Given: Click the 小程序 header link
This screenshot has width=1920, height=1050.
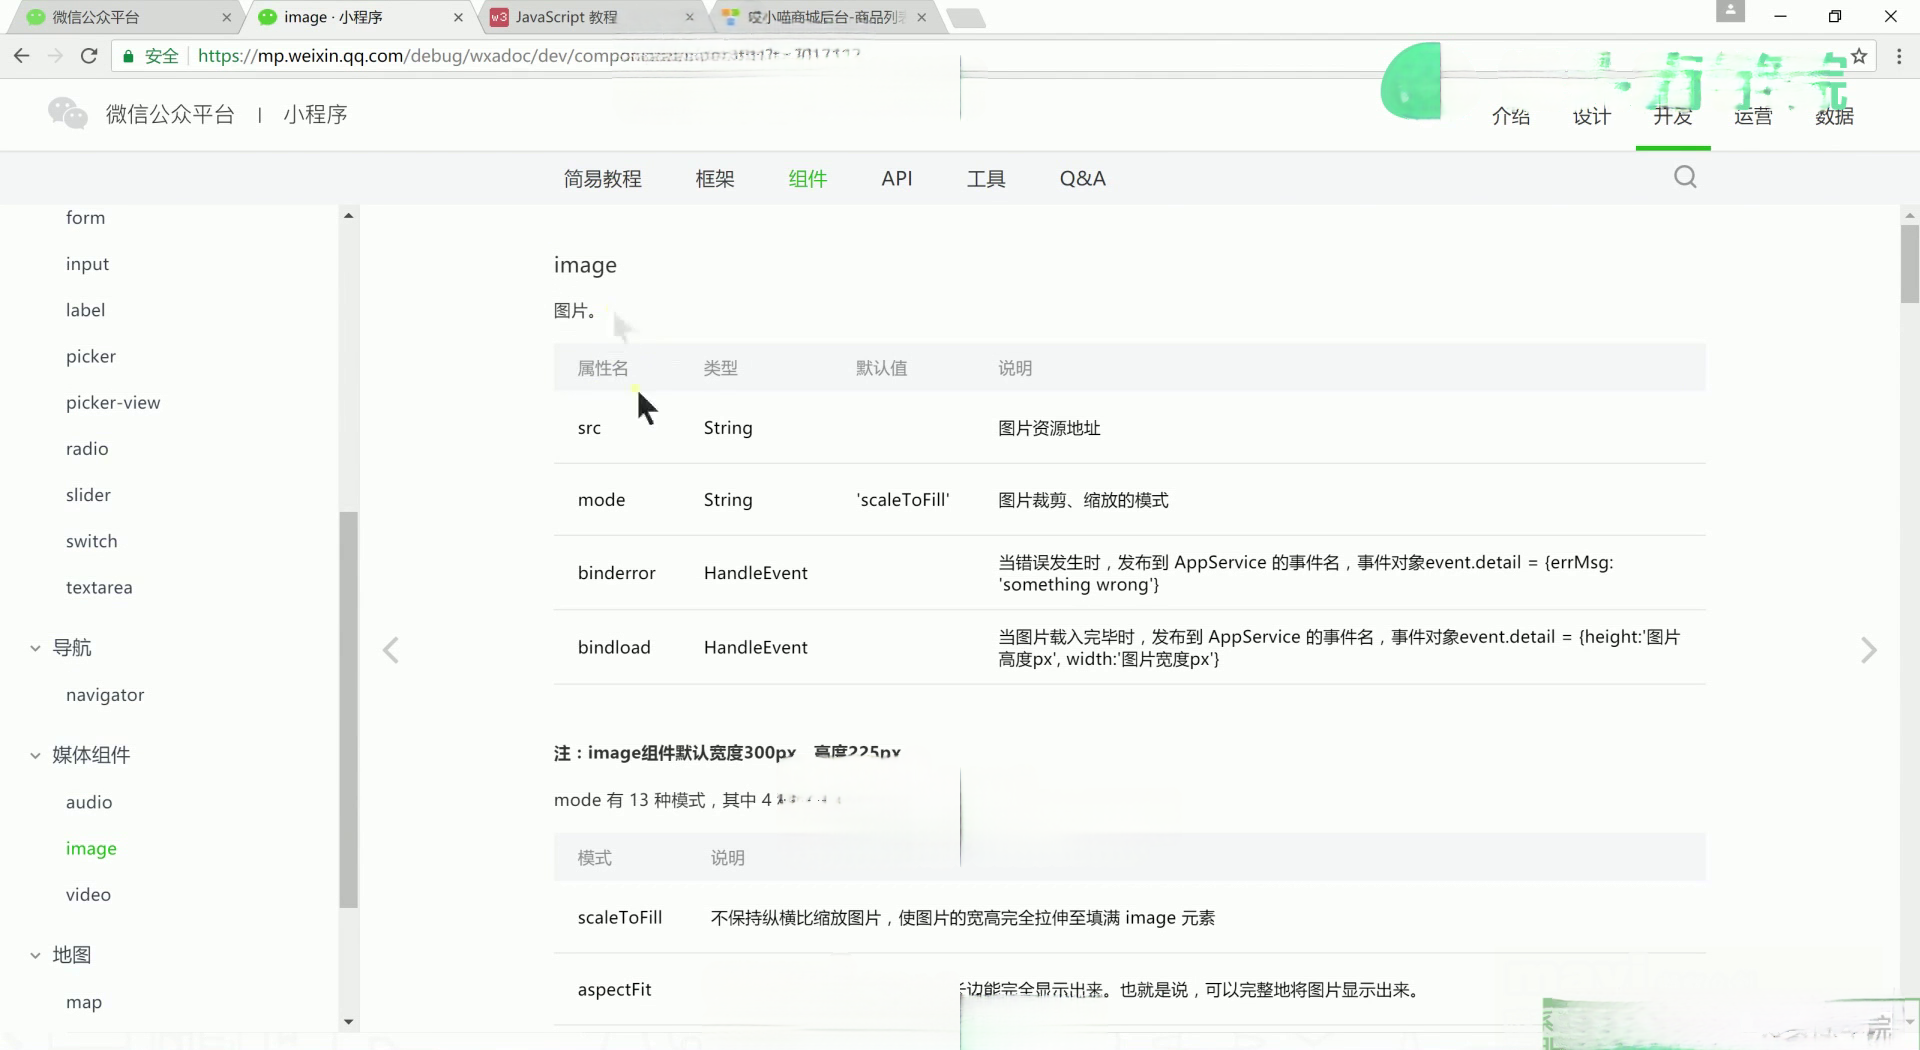Looking at the screenshot, I should [315, 114].
